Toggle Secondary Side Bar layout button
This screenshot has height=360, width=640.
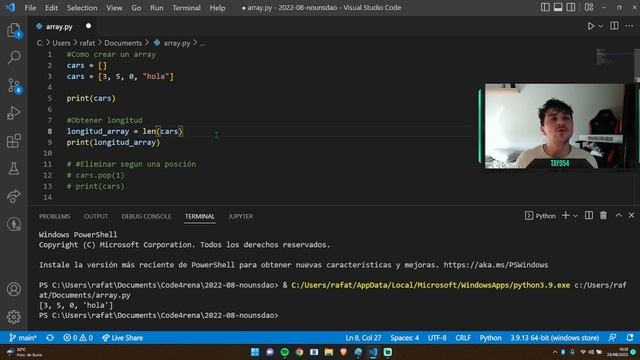point(571,7)
